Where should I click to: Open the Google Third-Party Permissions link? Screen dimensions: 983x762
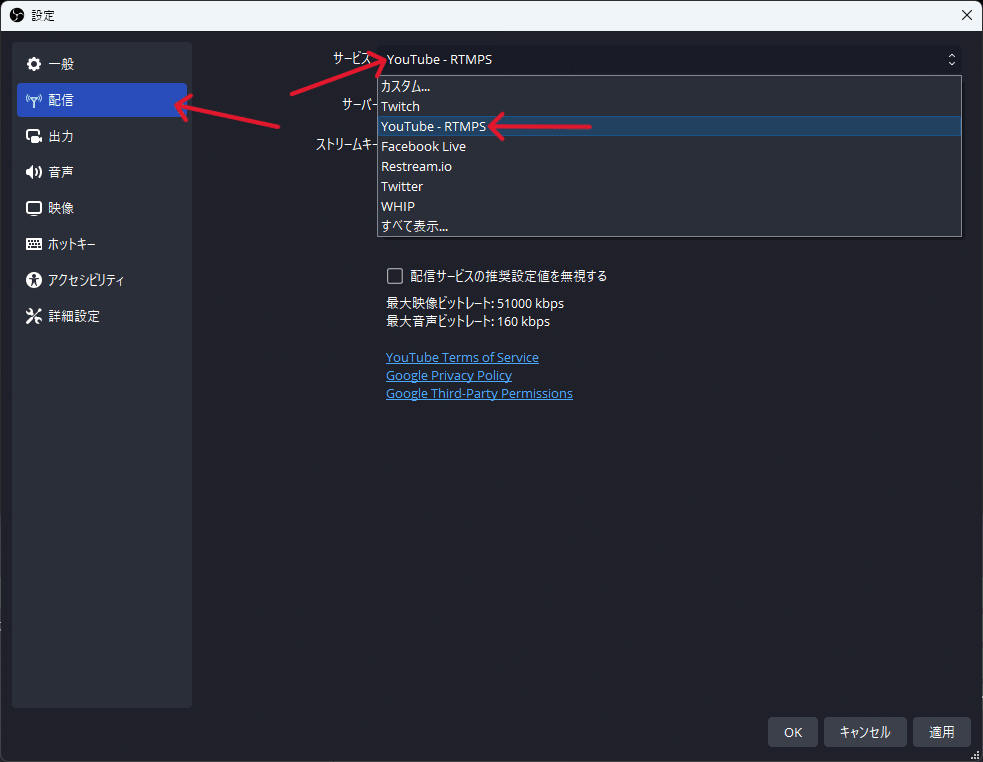pyautogui.click(x=479, y=394)
